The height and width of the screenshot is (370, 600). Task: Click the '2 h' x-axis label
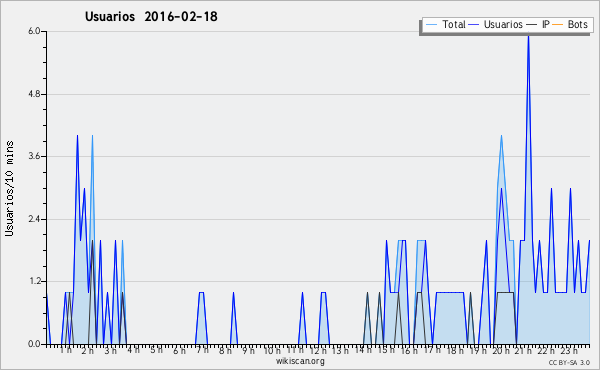click(x=88, y=351)
